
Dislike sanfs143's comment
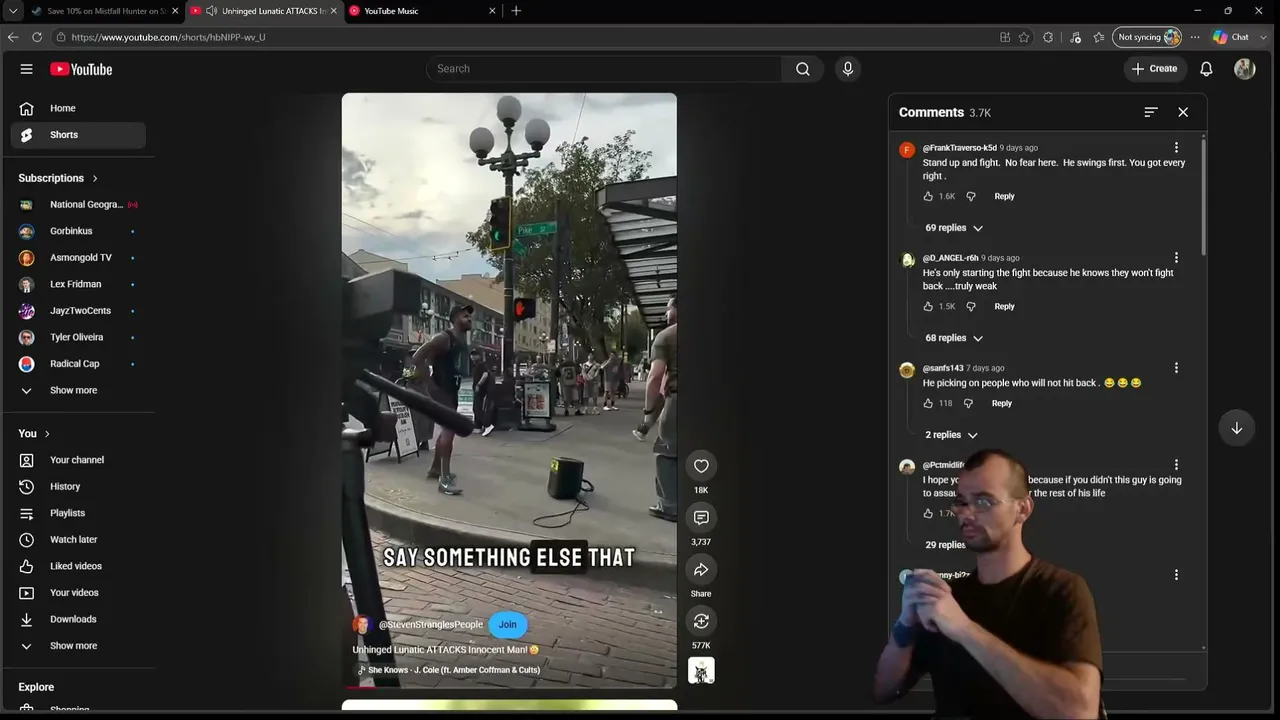pyautogui.click(x=968, y=404)
